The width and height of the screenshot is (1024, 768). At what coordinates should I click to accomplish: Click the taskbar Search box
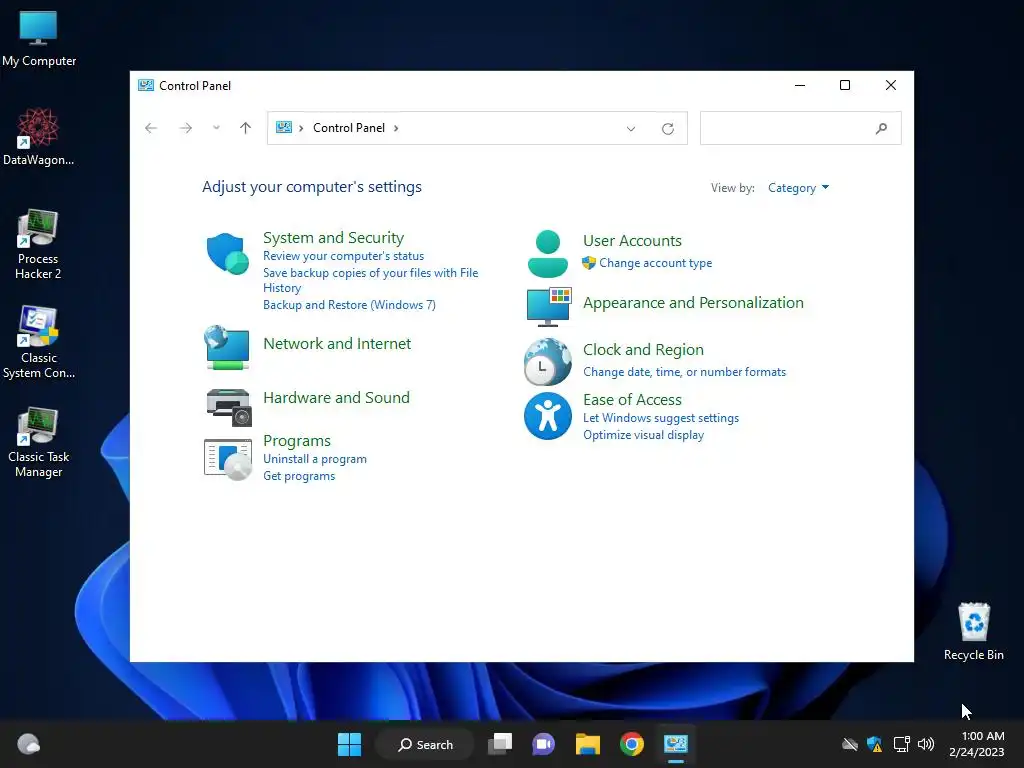[425, 744]
